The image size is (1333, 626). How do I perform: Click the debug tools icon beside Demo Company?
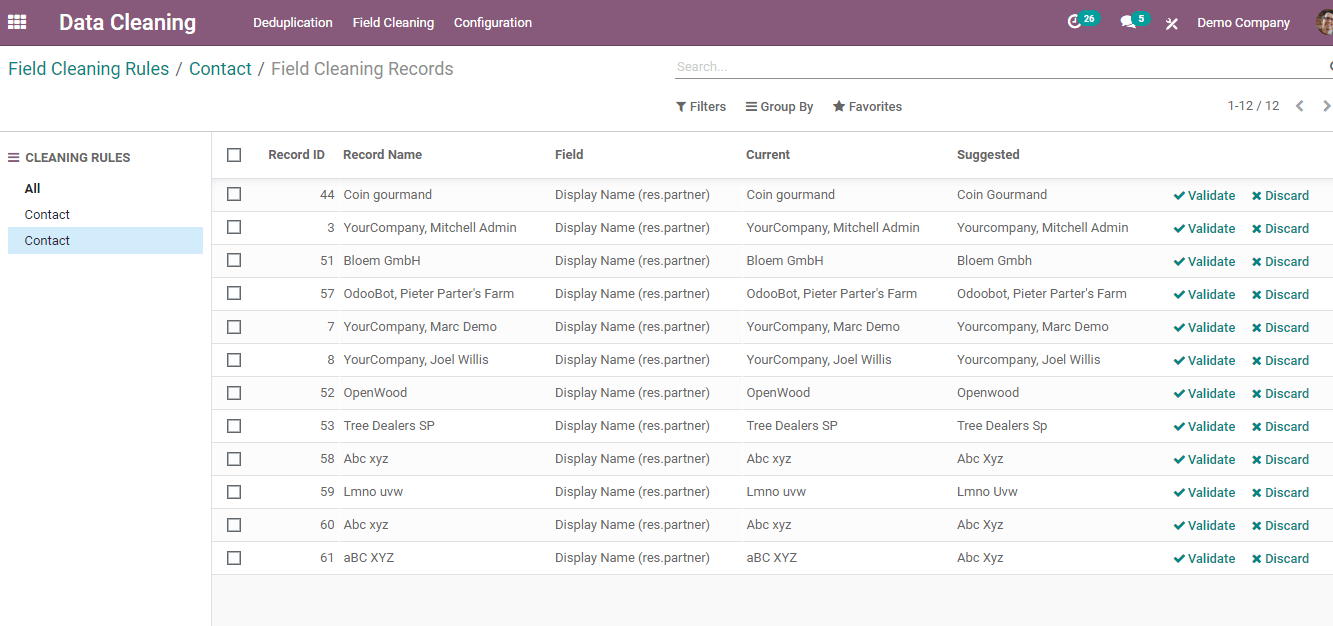(x=1172, y=23)
